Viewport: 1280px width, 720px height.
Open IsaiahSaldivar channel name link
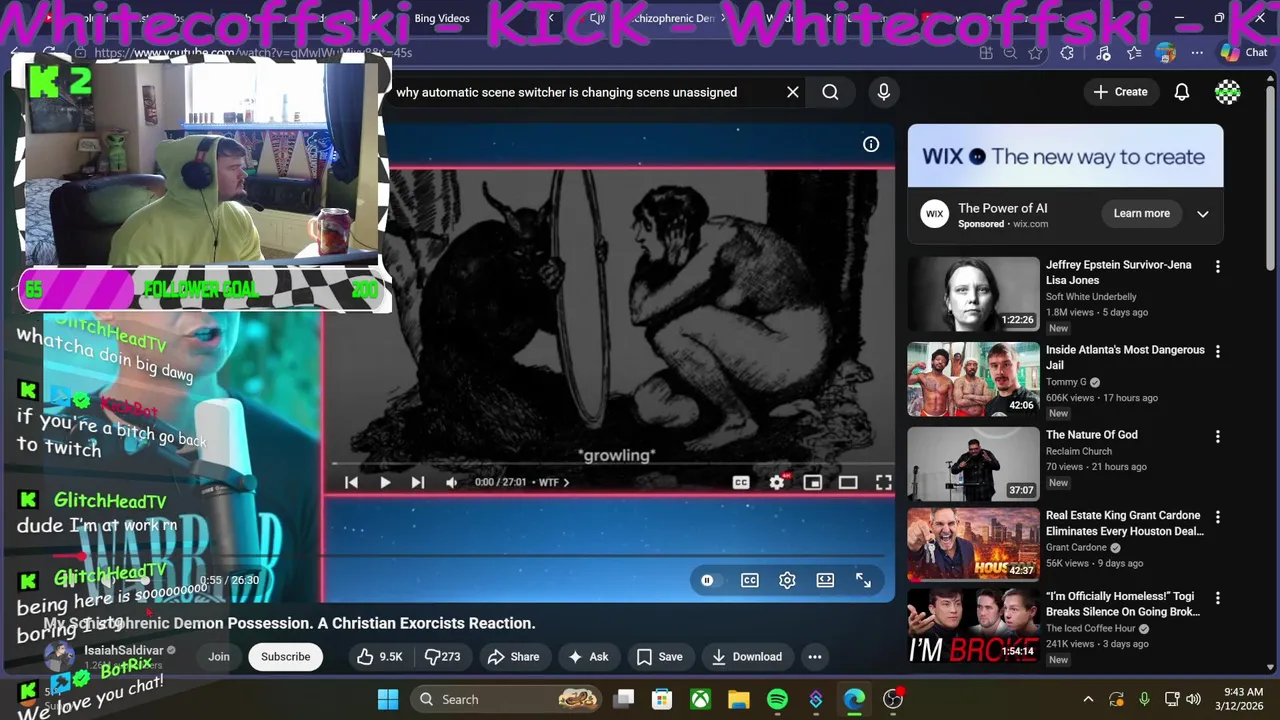123,650
